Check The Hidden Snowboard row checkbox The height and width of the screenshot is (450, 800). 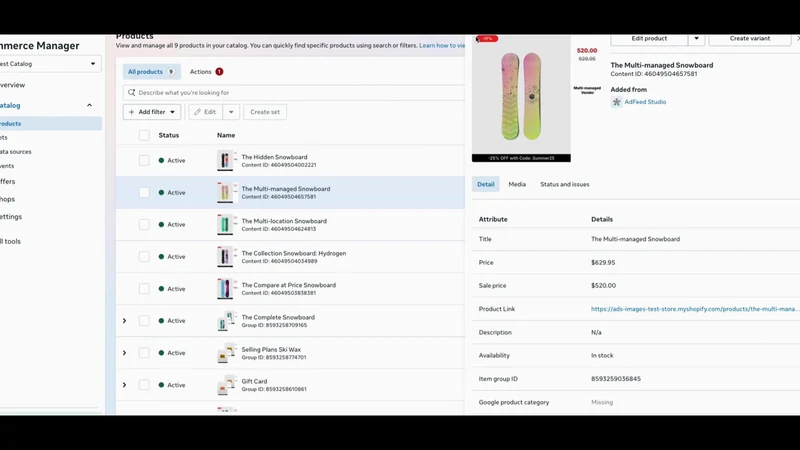144,160
